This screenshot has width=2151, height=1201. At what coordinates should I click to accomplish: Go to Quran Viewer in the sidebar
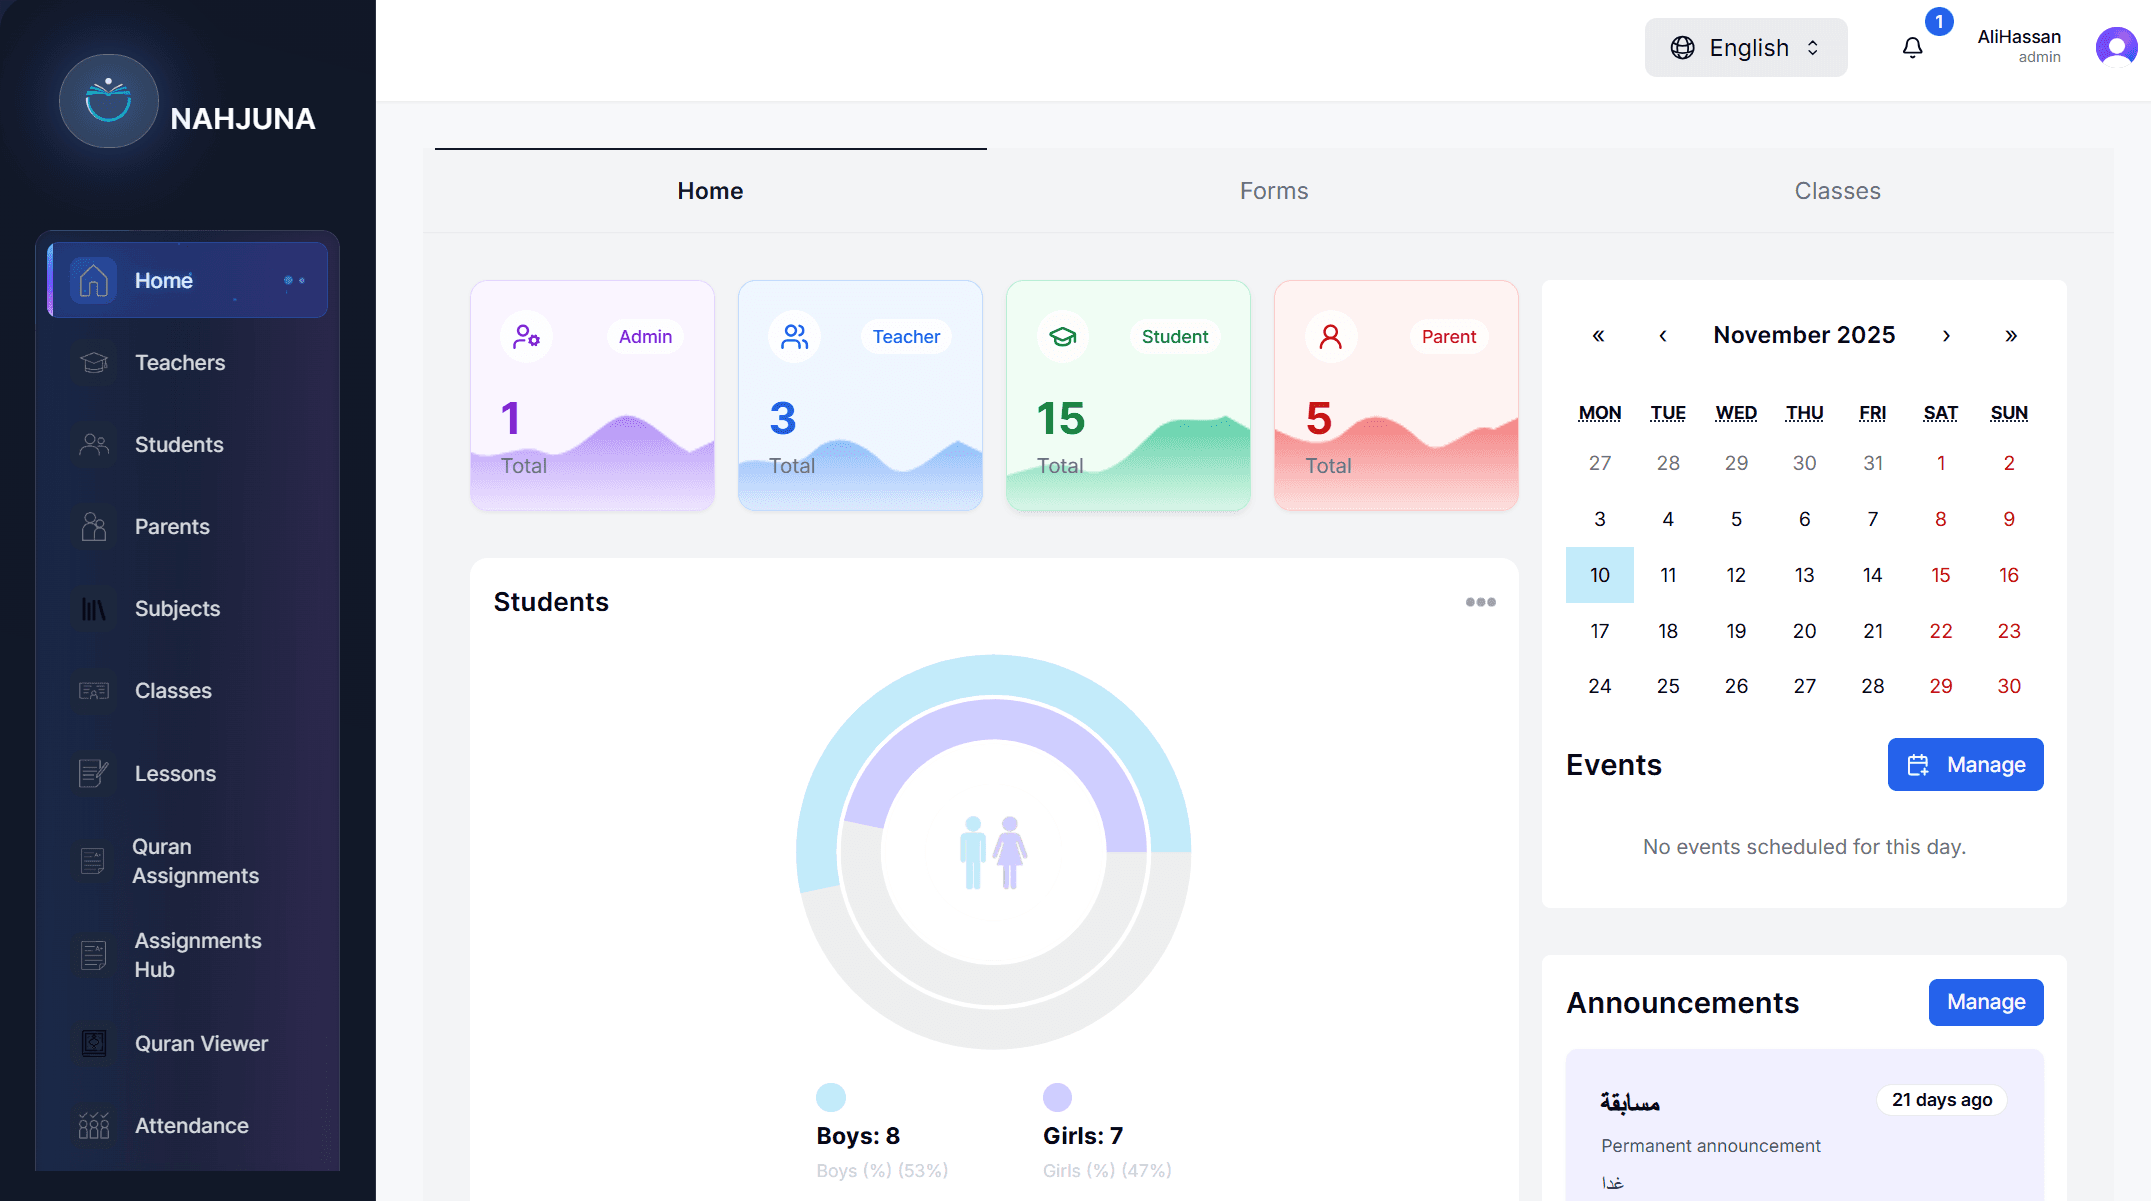[x=201, y=1044]
